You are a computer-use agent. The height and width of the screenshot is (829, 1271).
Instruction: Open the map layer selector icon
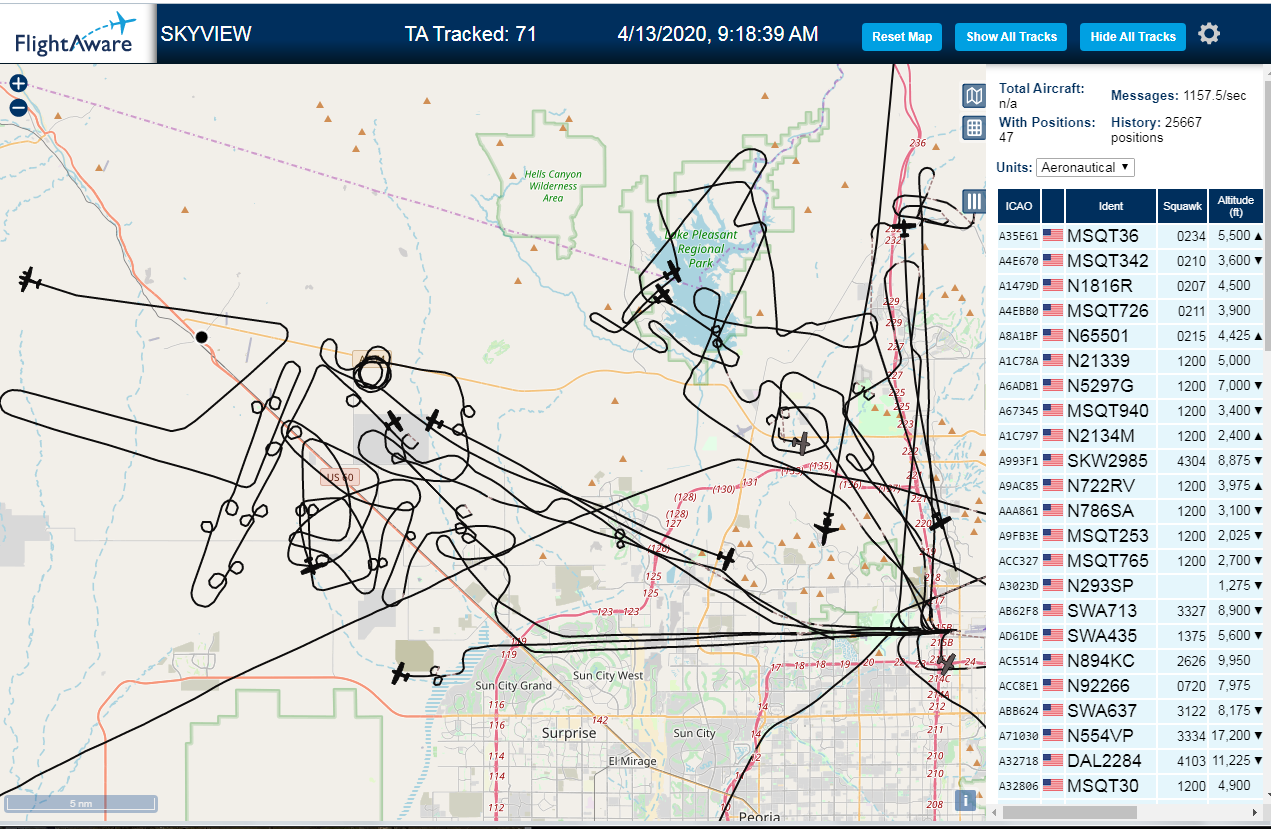tap(974, 95)
